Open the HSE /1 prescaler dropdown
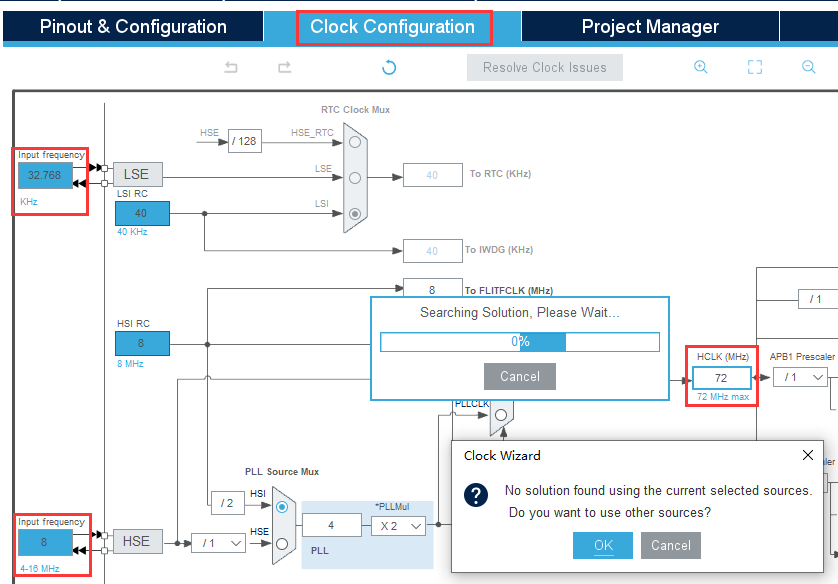This screenshot has width=838, height=584. coord(219,543)
